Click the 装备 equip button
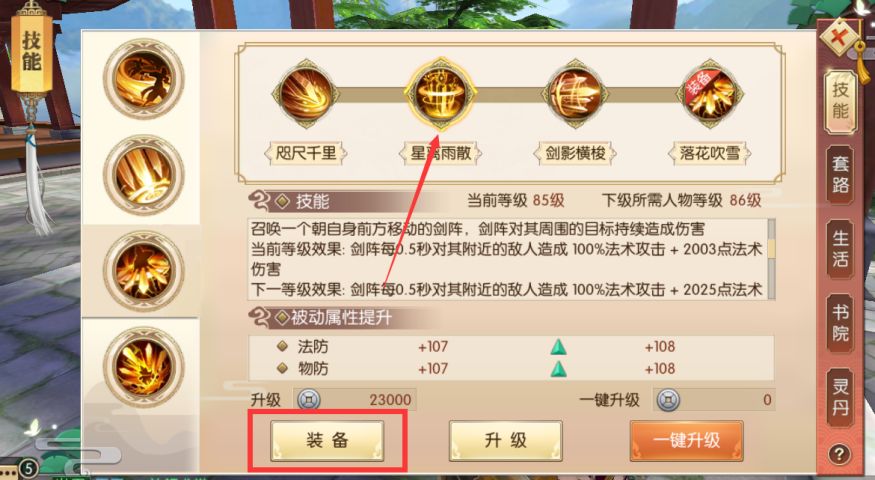Screen dimensions: 875x480 327,440
